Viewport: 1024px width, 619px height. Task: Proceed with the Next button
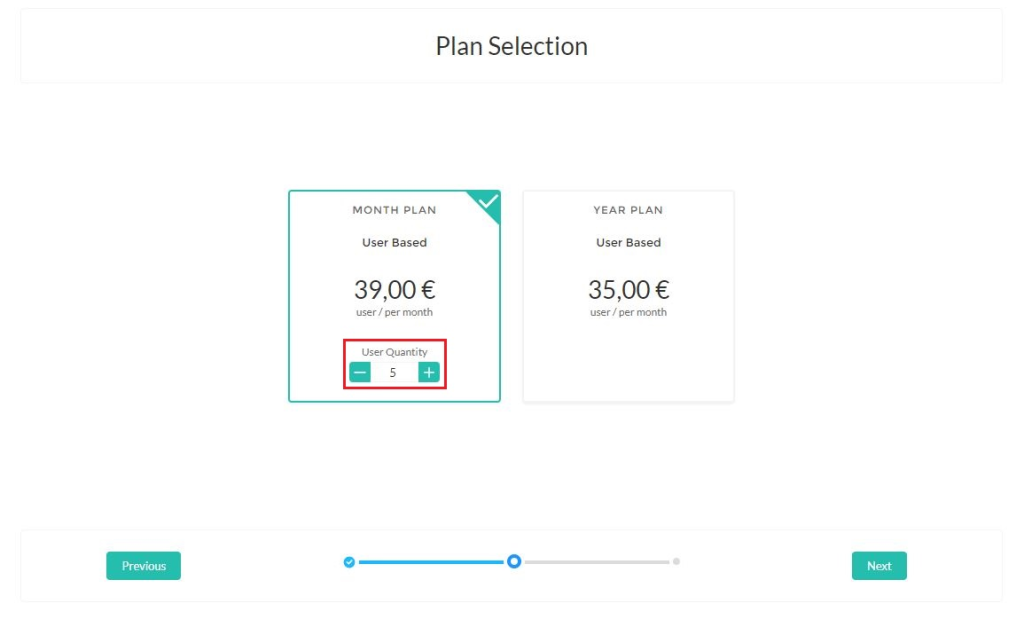[x=879, y=566]
